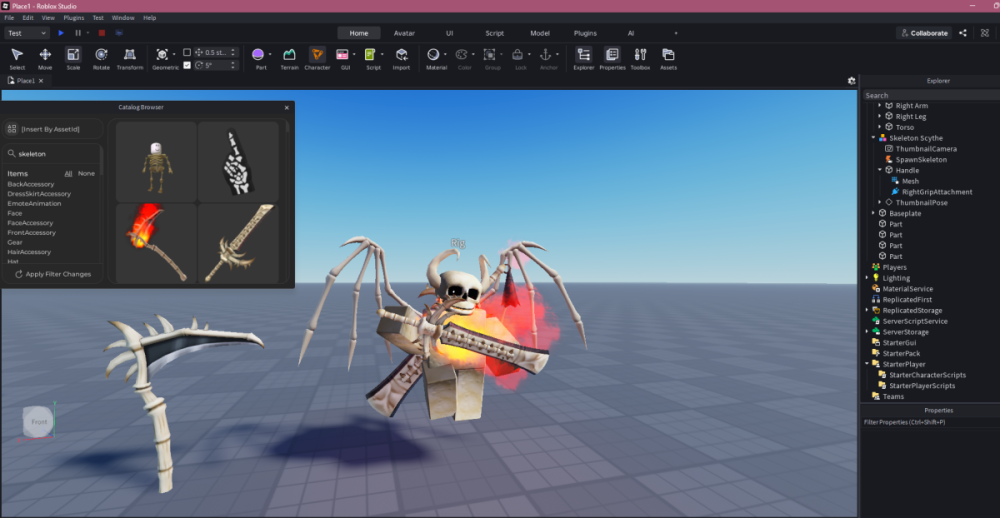The image size is (1000, 518).
Task: Select the skeleton character thumbnail
Action: click(156, 161)
